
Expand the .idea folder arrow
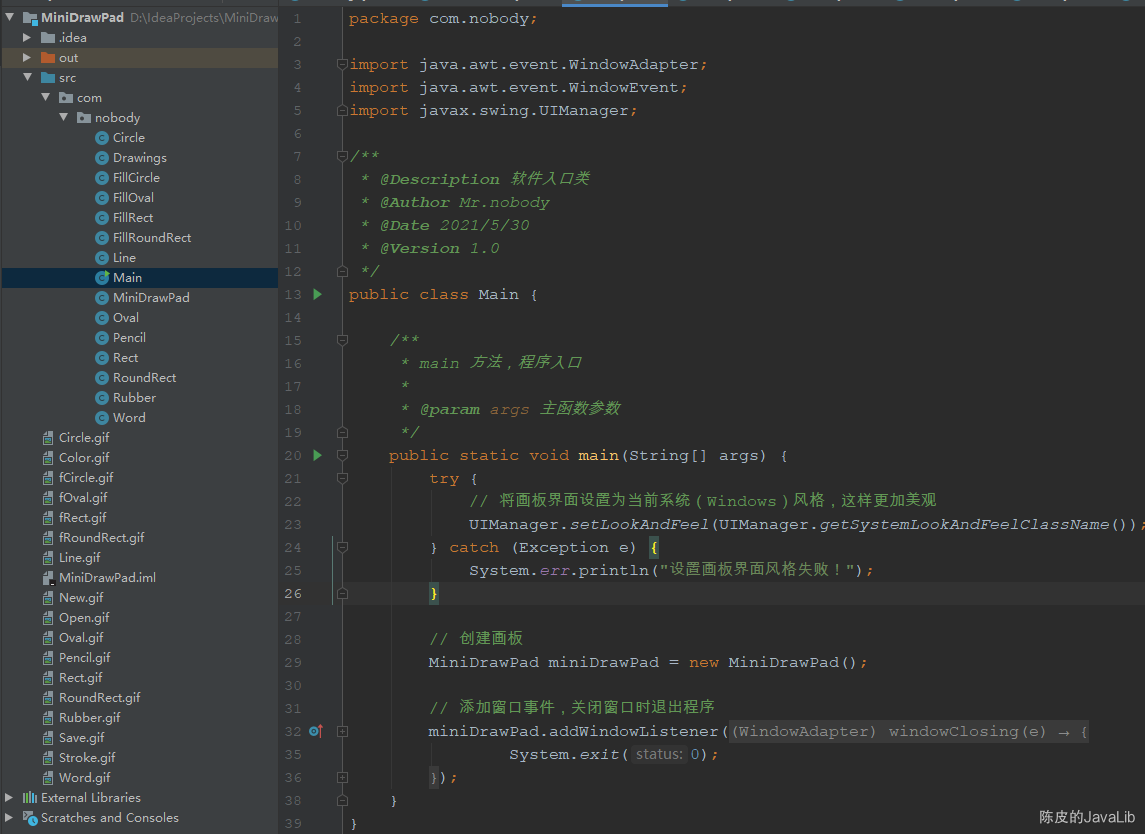pos(27,37)
